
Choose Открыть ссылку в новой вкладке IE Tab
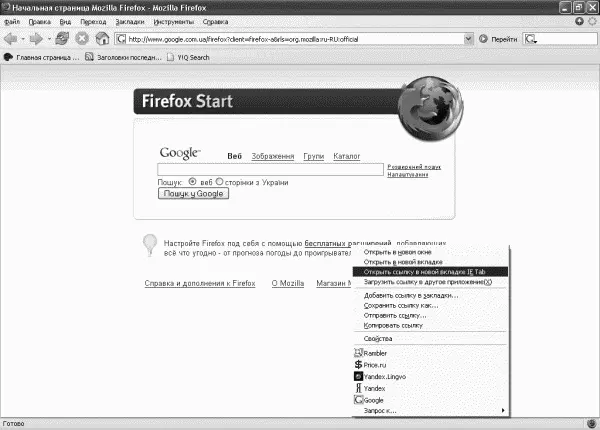click(430, 272)
